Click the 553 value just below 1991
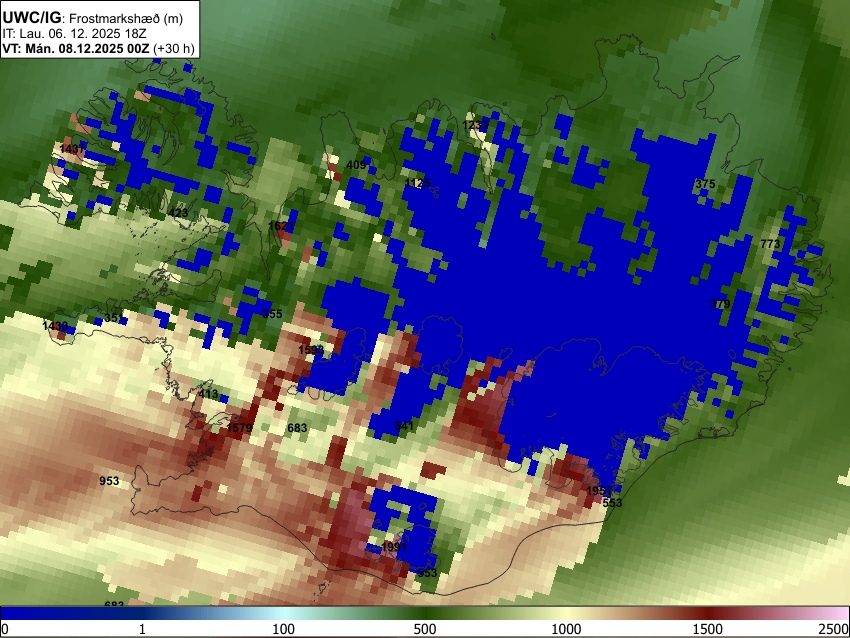 point(427,573)
